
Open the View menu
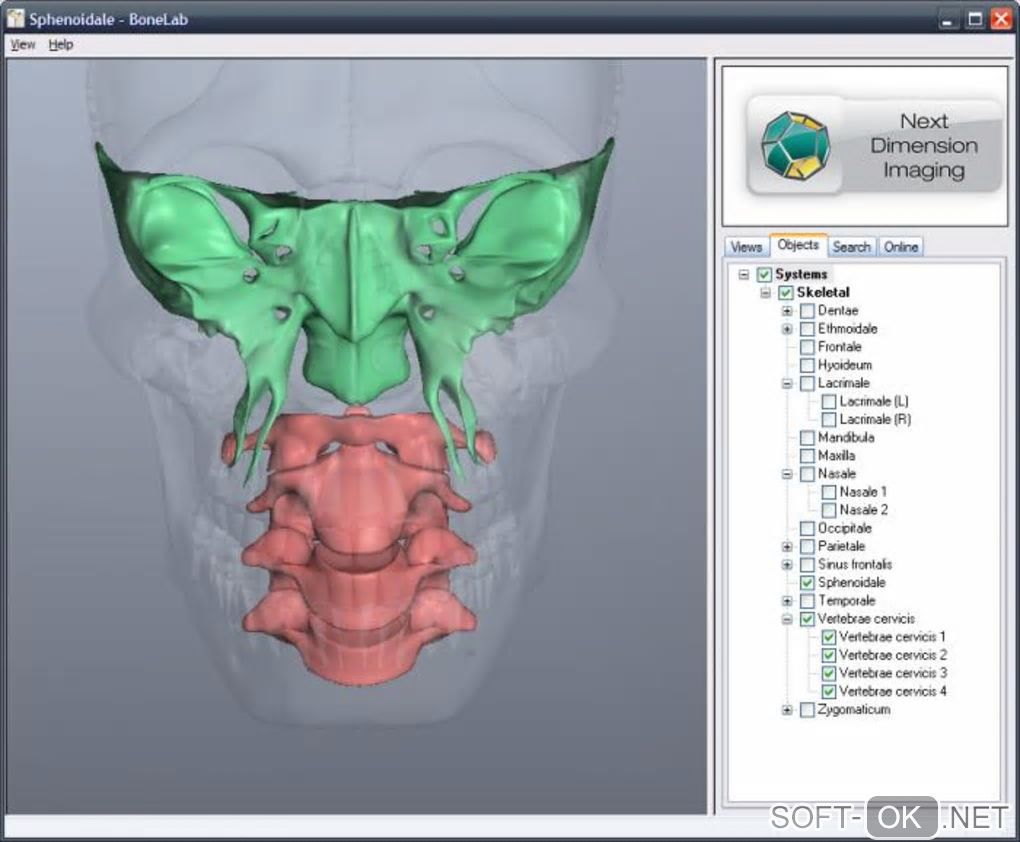[x=23, y=45]
